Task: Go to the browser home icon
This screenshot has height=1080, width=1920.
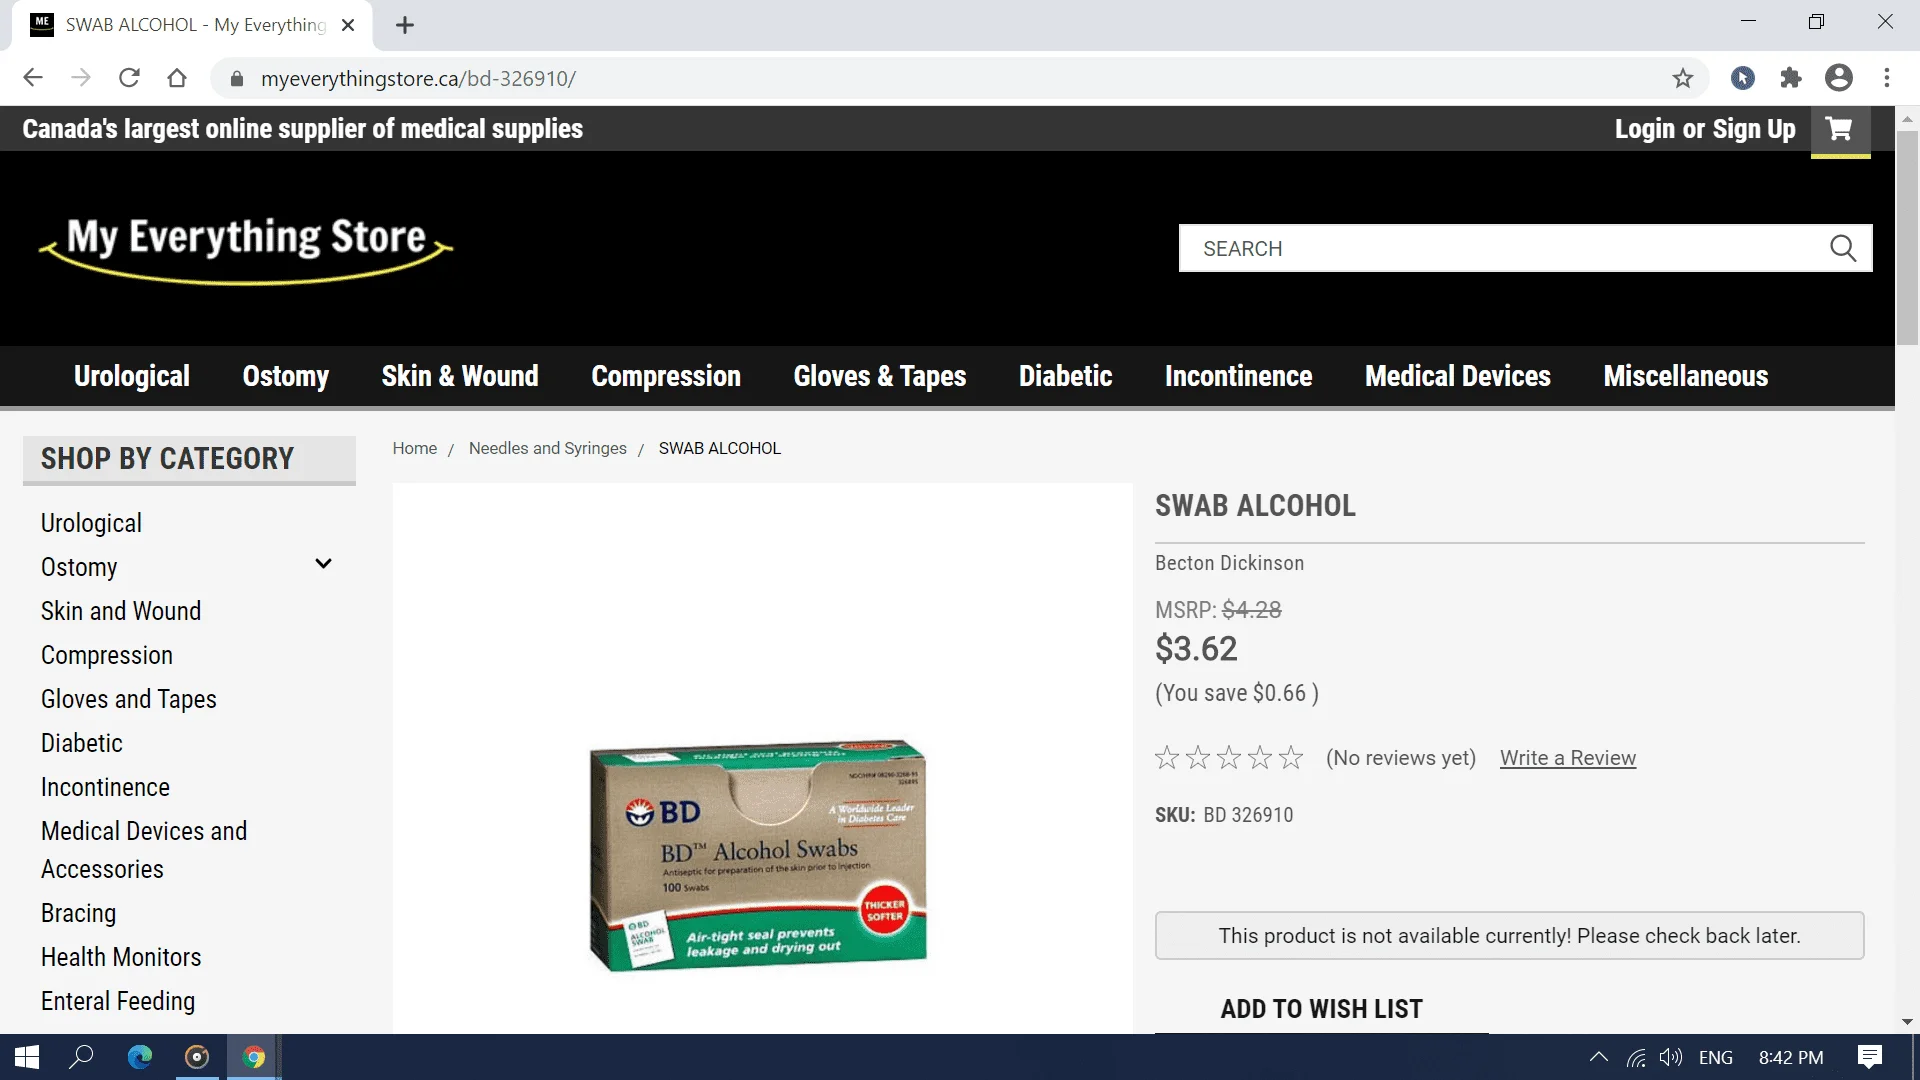Action: [x=177, y=78]
